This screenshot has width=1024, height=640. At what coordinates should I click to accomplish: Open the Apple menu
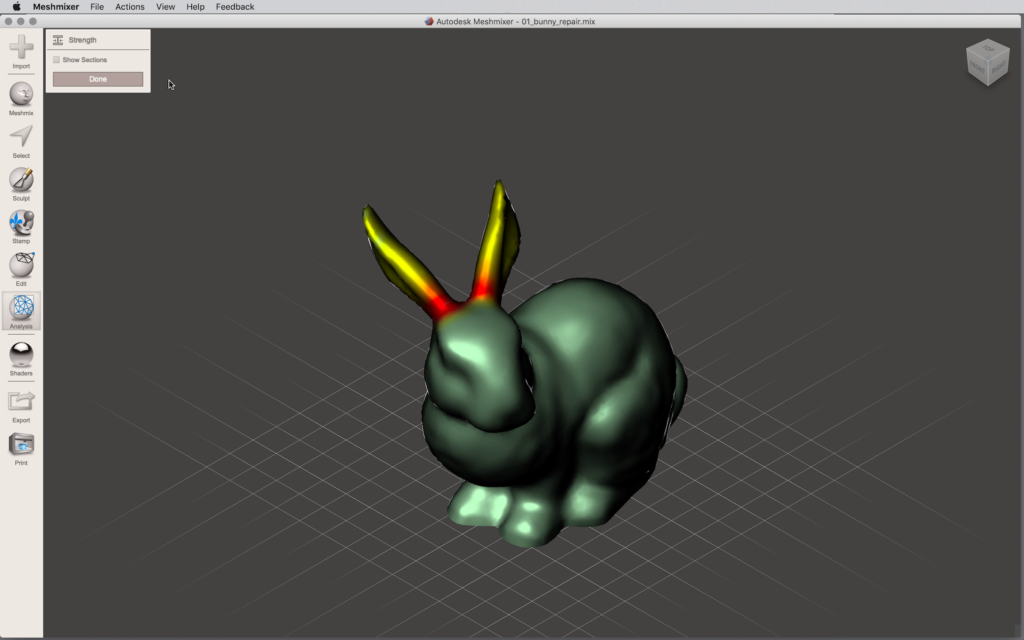click(x=16, y=7)
